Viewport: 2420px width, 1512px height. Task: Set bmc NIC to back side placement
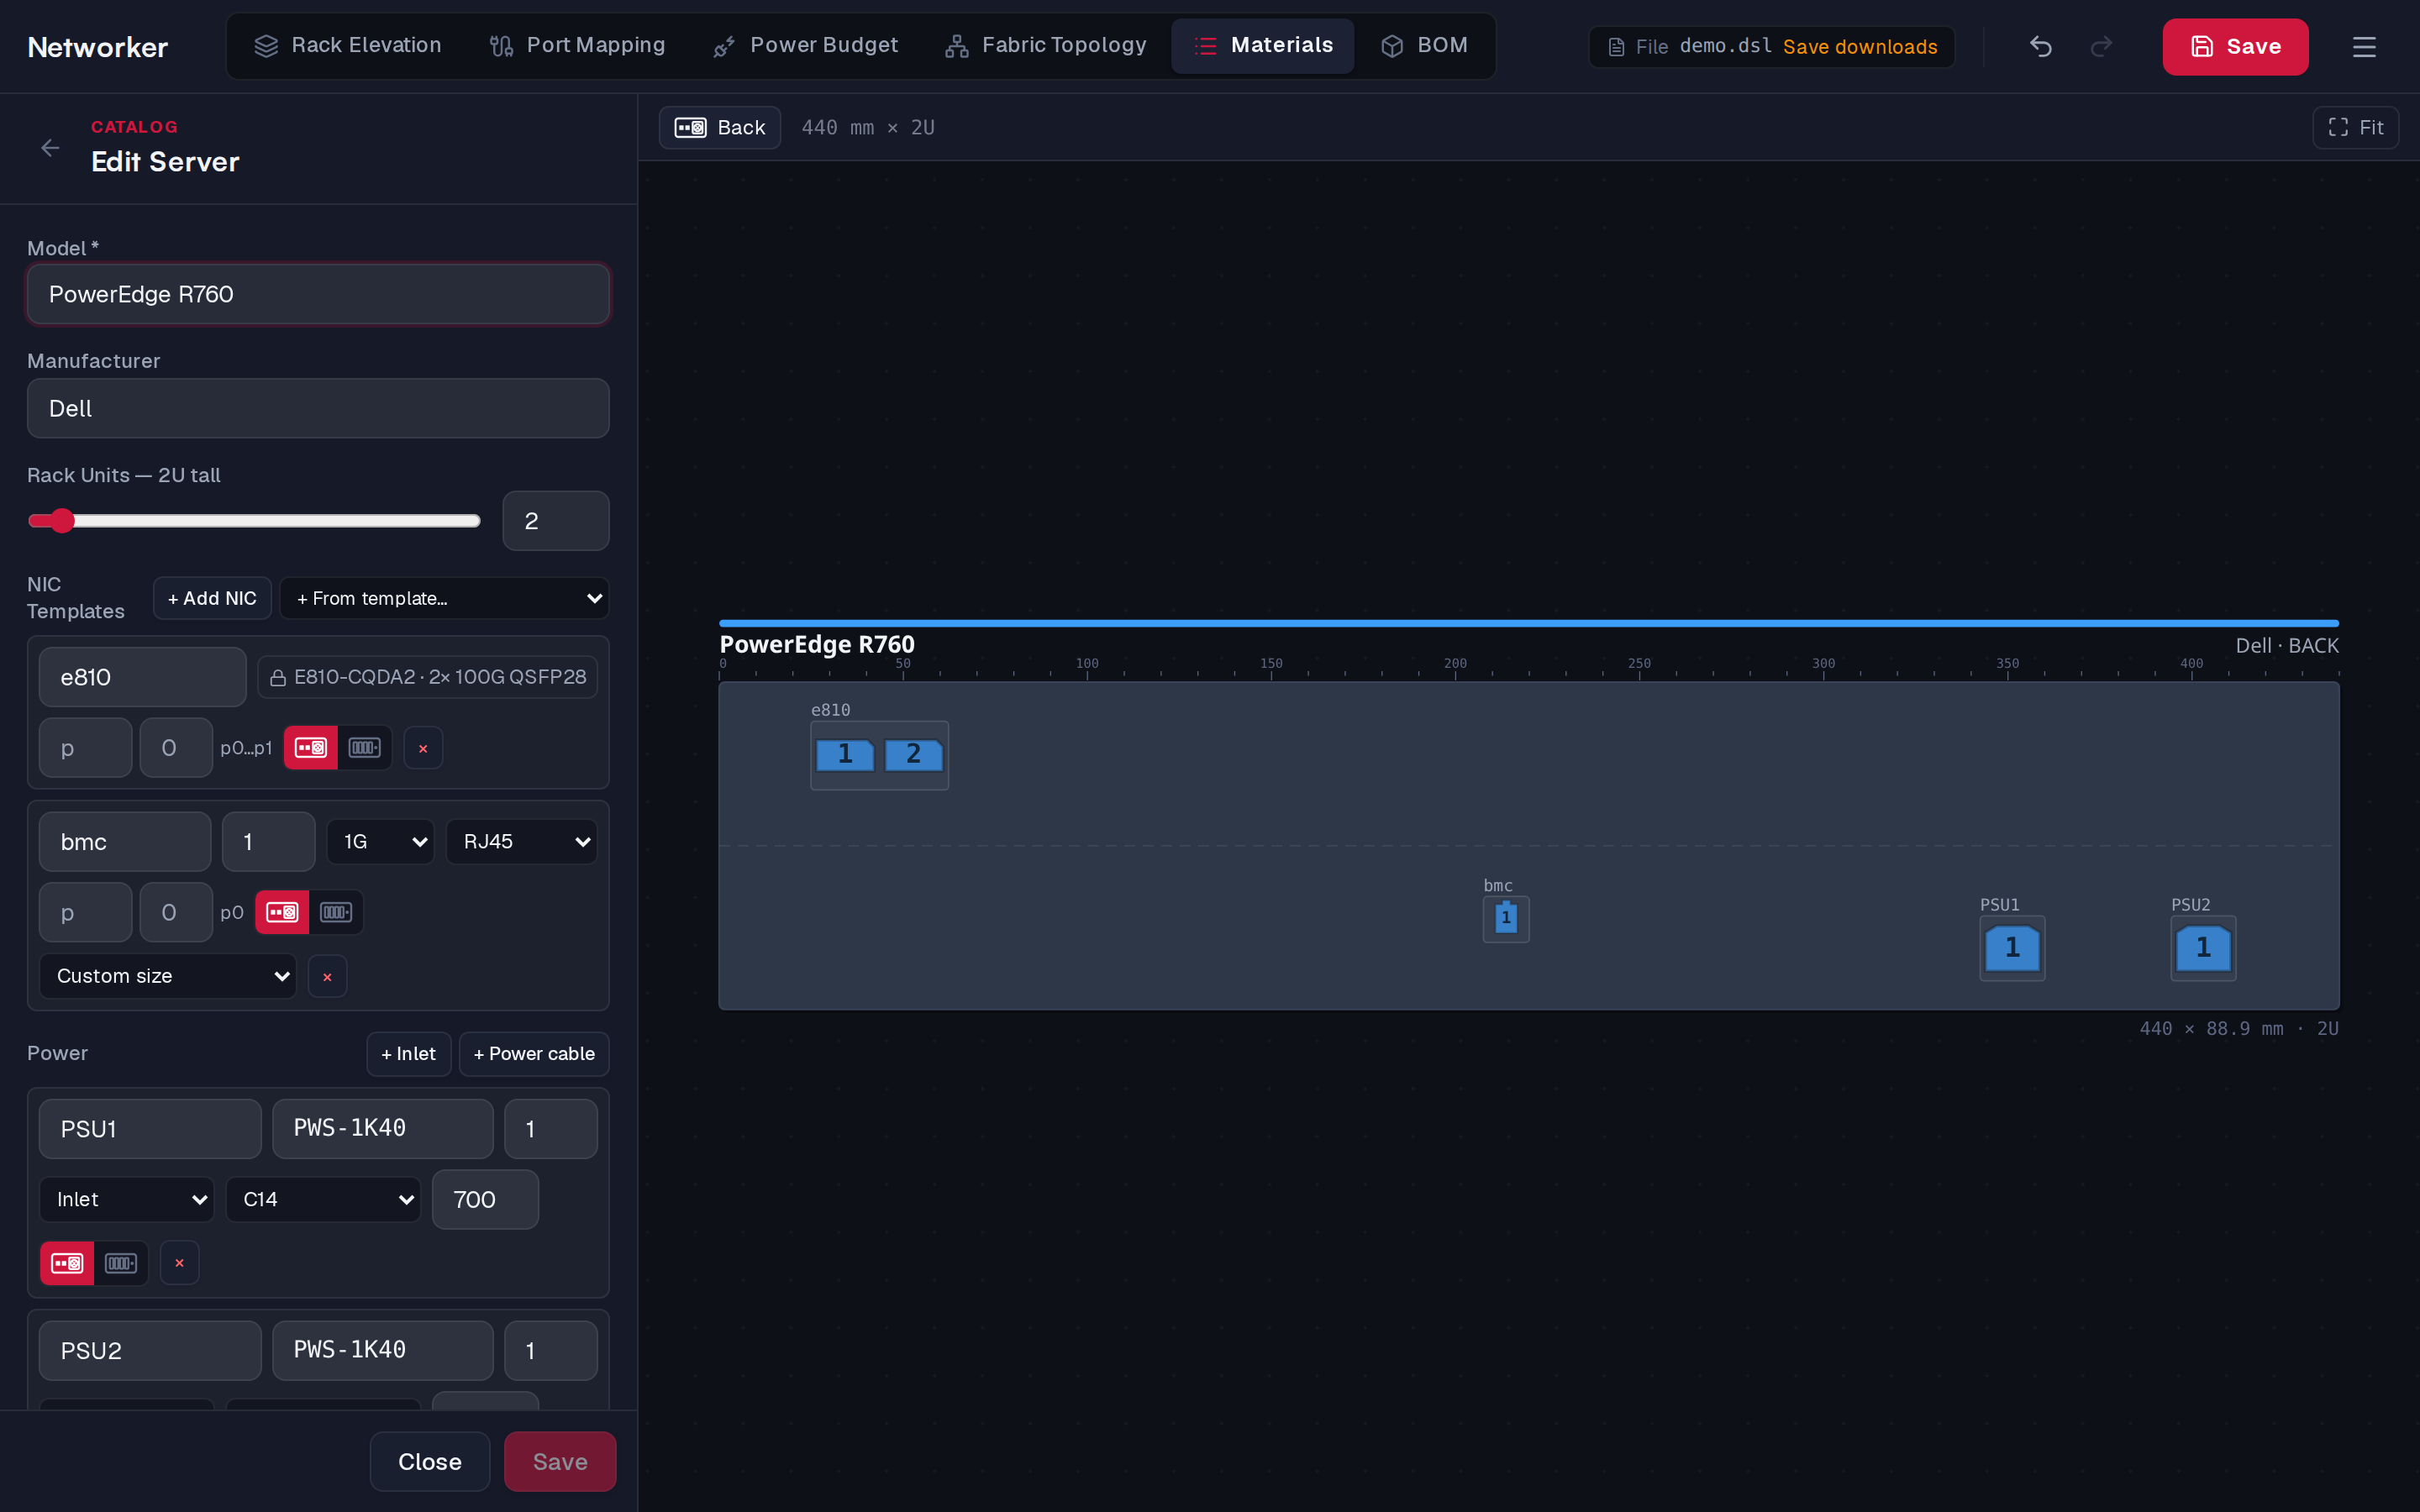[283, 912]
